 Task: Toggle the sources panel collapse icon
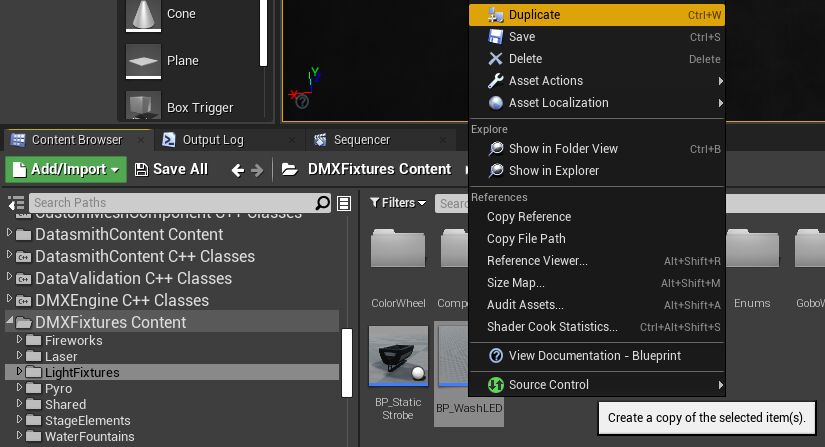tap(16, 203)
